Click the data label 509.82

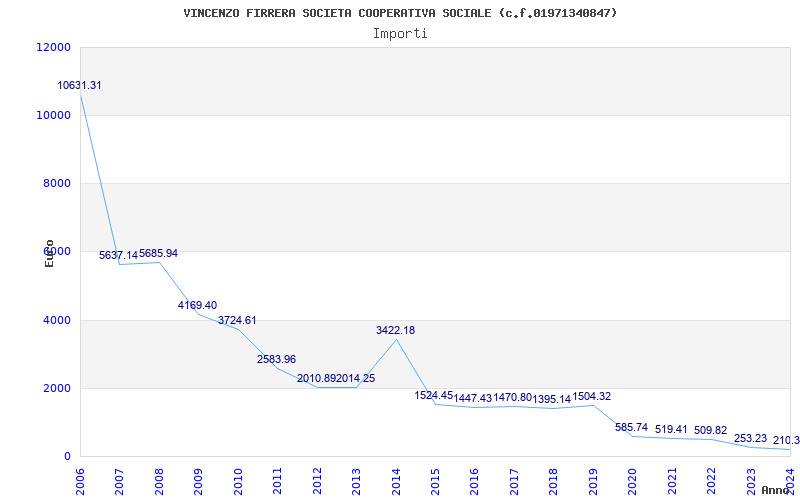pos(710,431)
